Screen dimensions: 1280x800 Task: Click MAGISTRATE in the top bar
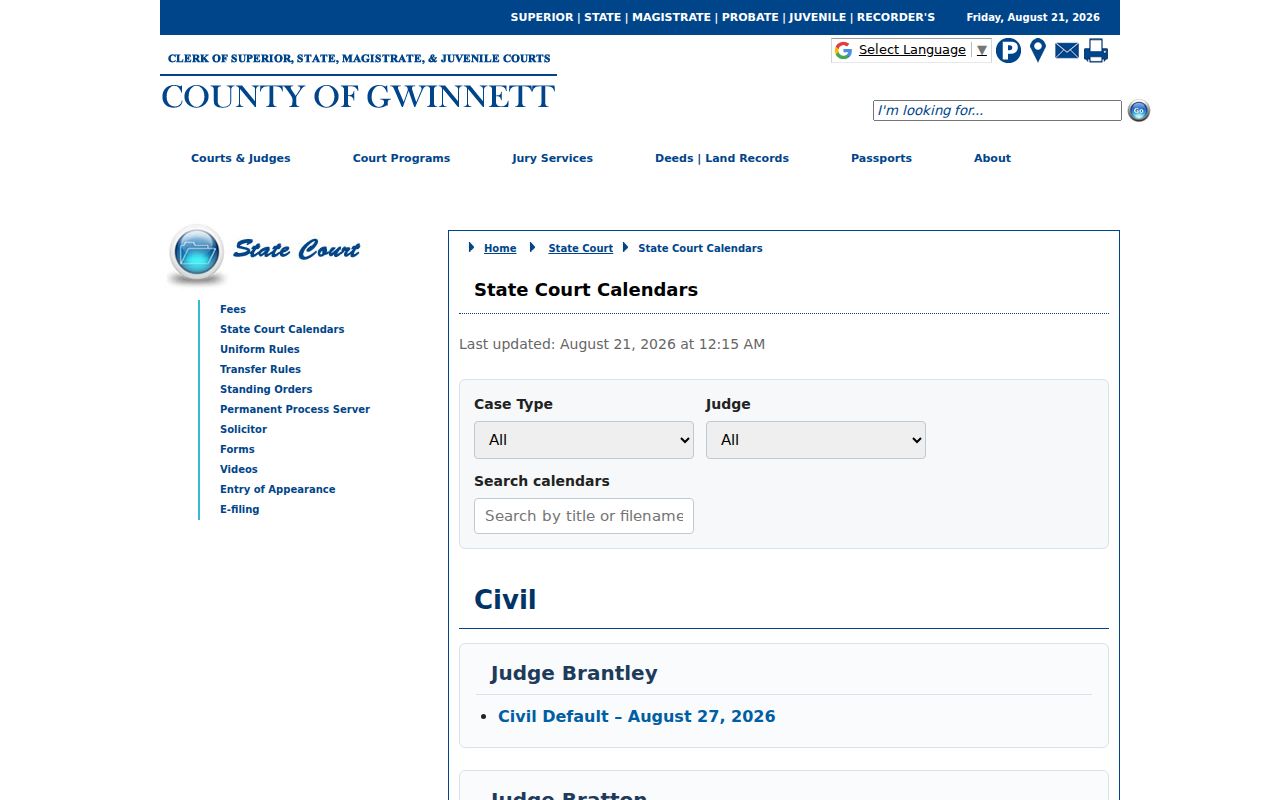(671, 17)
